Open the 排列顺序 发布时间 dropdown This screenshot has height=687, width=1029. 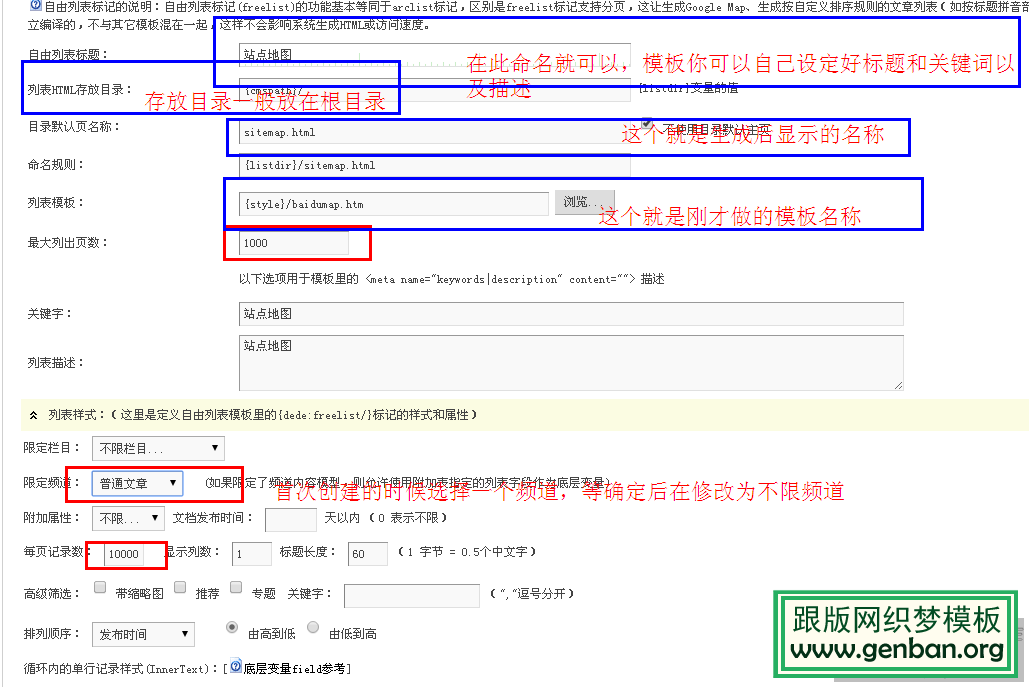[x=143, y=635]
